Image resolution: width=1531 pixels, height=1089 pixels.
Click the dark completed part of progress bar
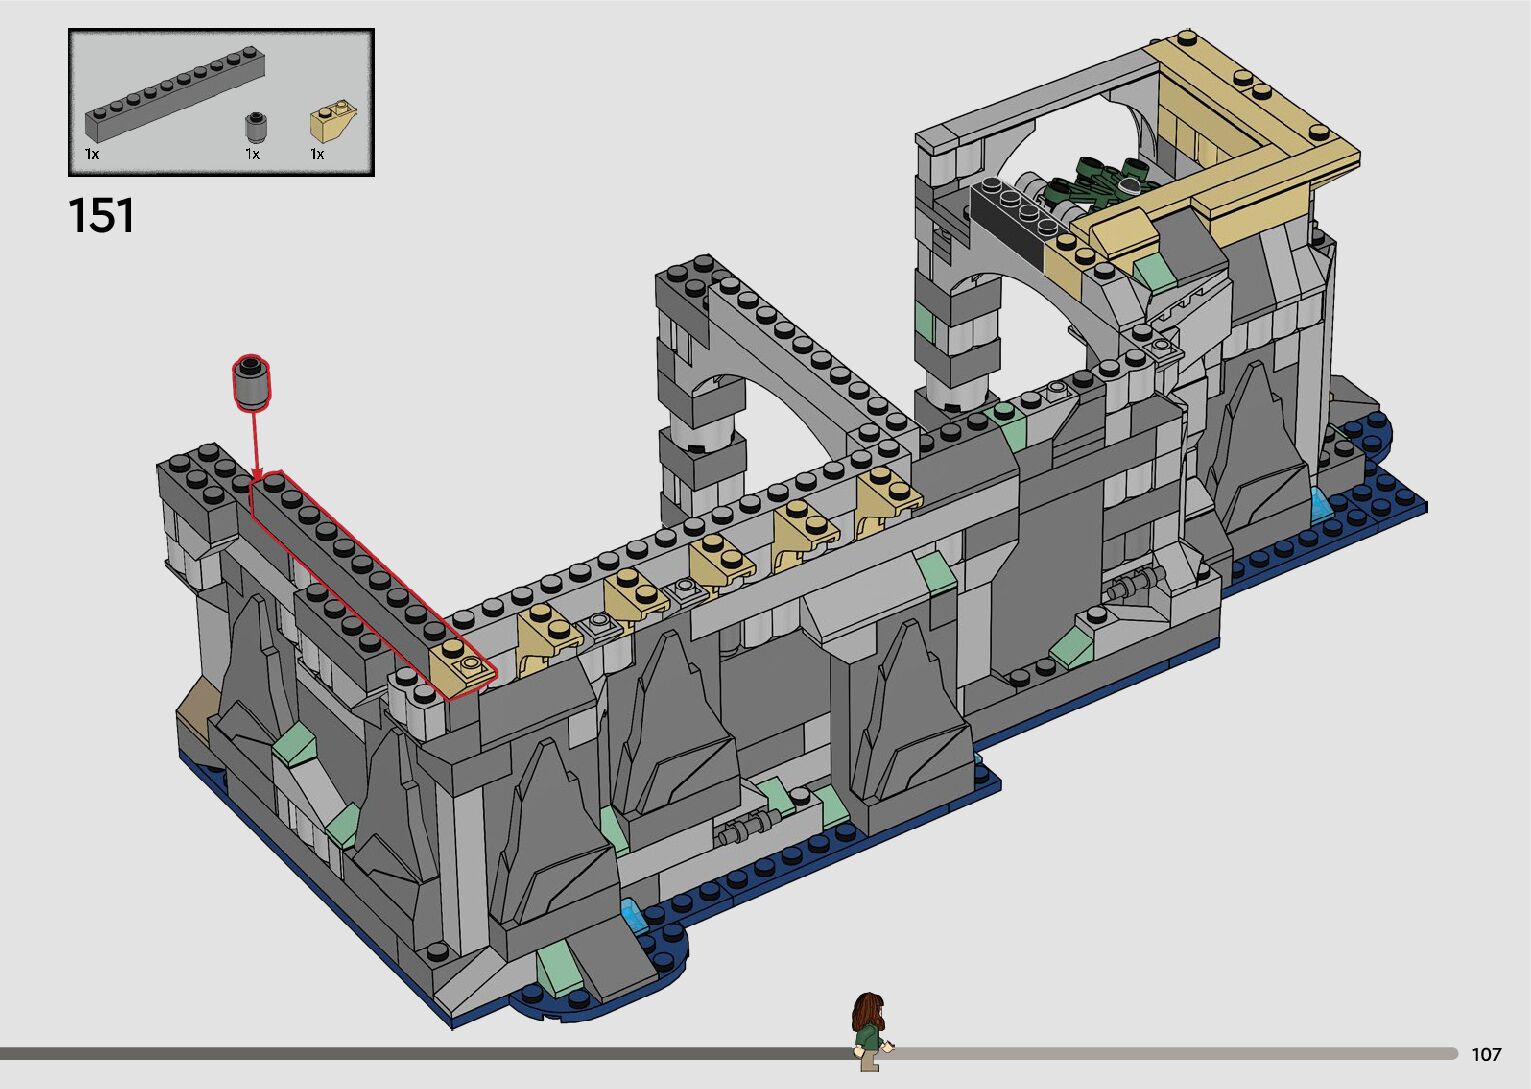pos(420,1053)
